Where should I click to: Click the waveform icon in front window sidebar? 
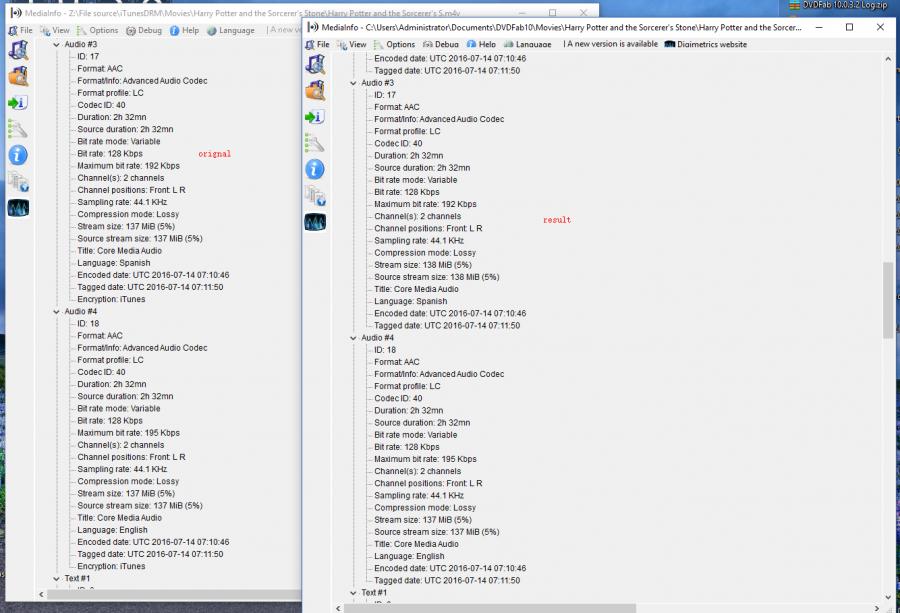[315, 222]
